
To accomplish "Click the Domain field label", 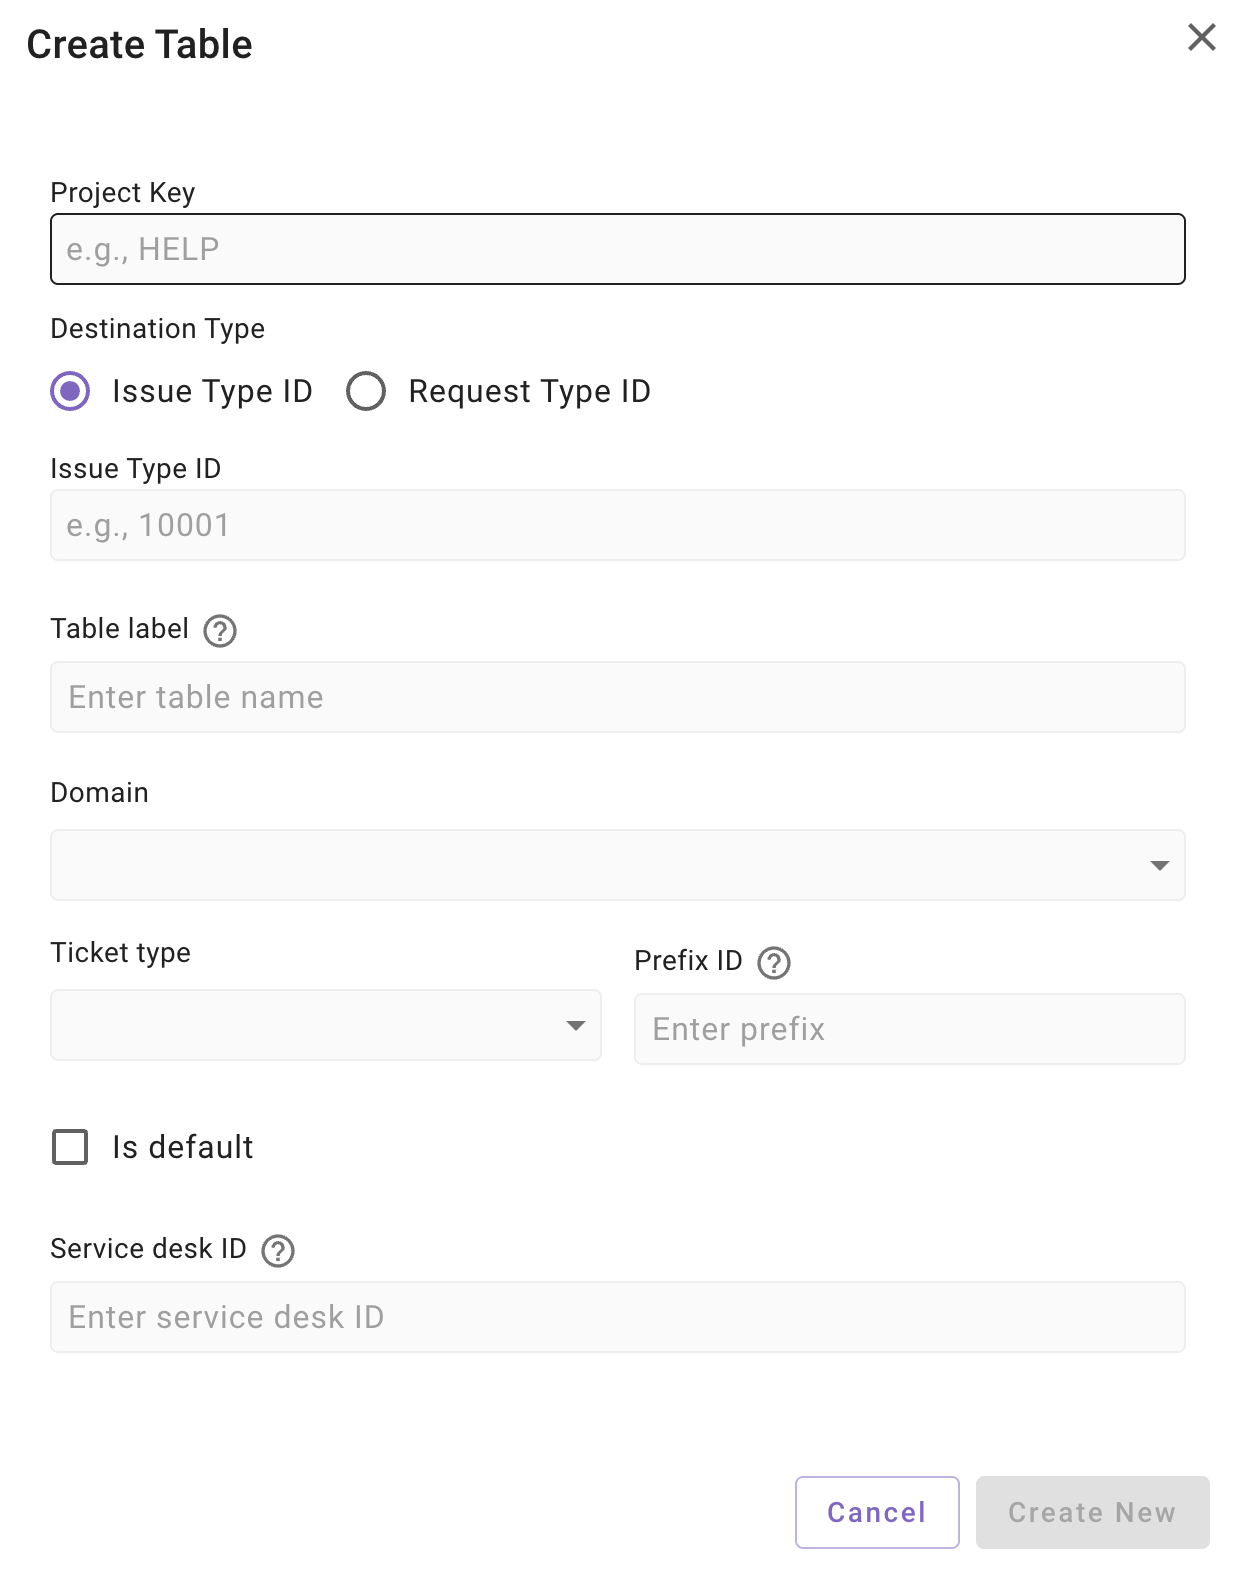I will pyautogui.click(x=99, y=793).
